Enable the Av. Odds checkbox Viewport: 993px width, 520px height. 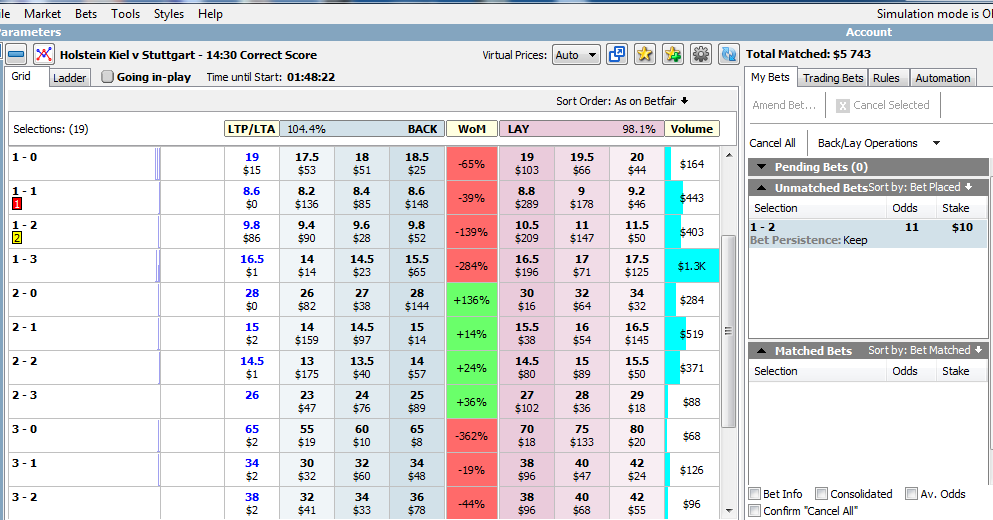[x=911, y=493]
